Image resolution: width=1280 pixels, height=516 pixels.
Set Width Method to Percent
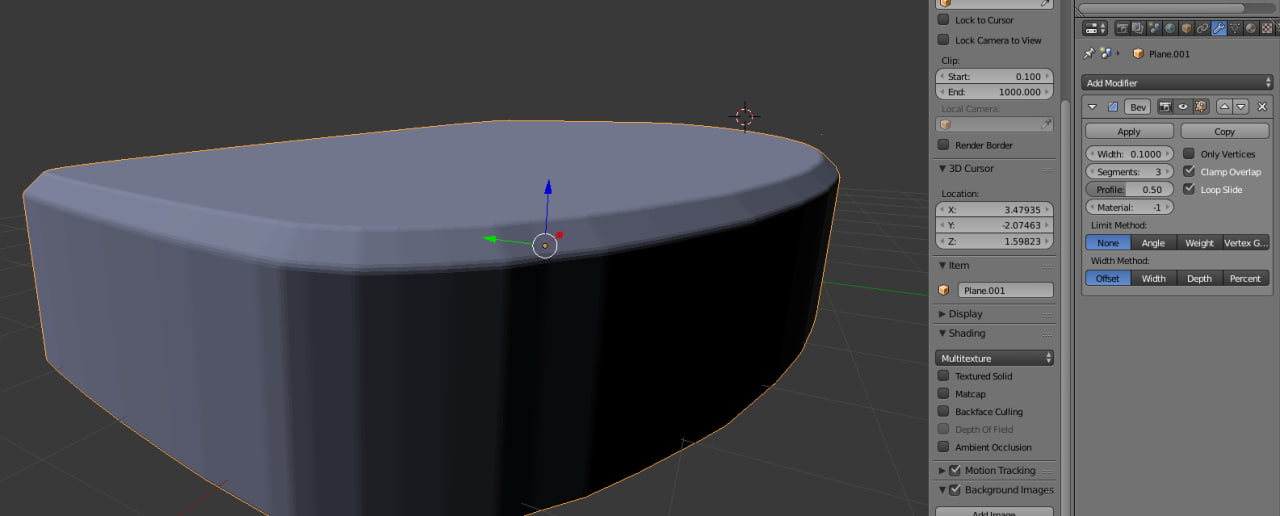coord(1246,279)
